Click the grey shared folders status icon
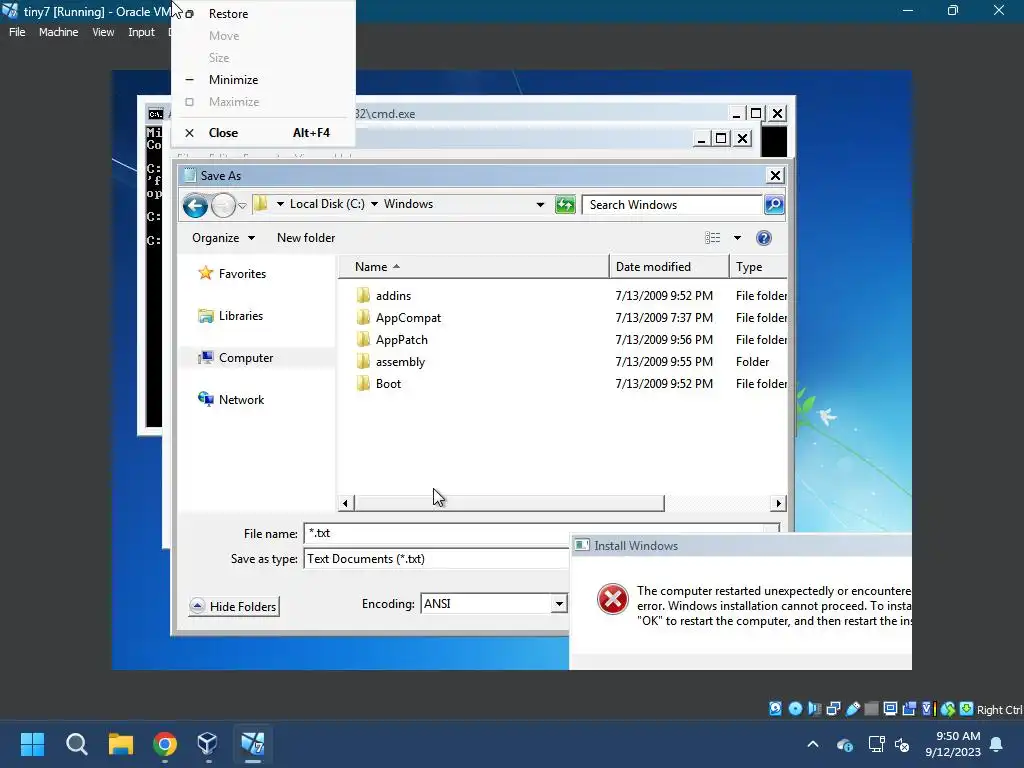This screenshot has height=768, width=1024. (871, 709)
